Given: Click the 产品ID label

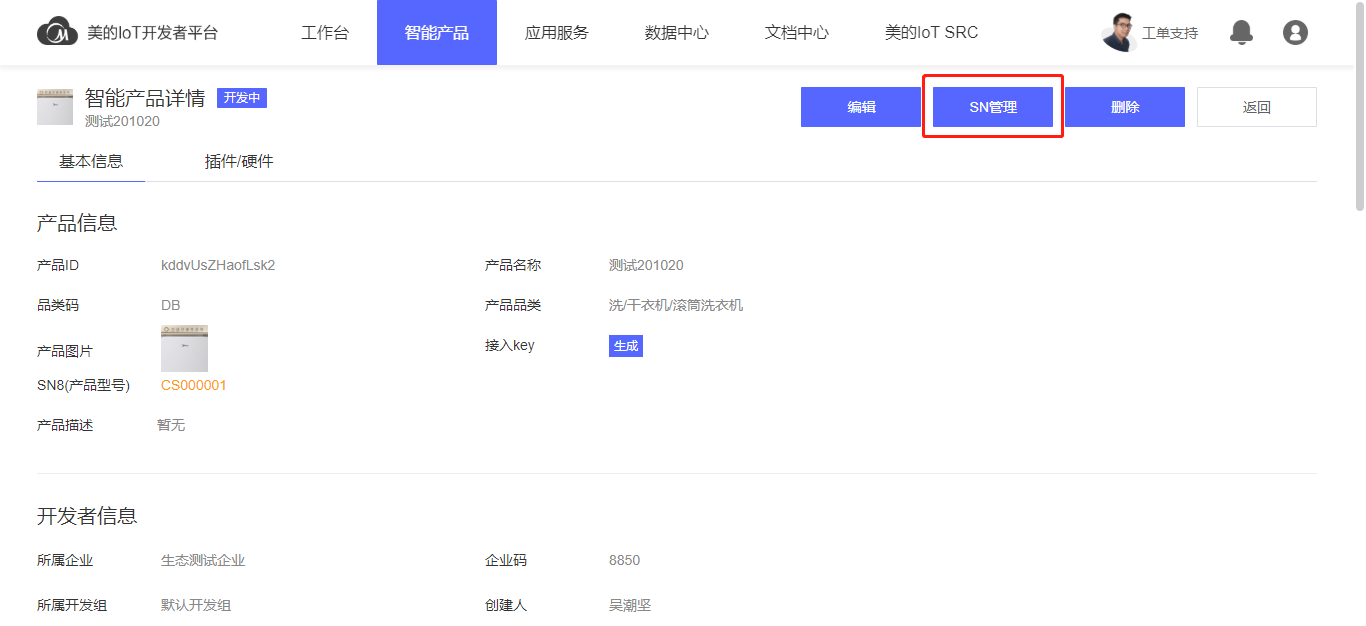Looking at the screenshot, I should click(58, 265).
